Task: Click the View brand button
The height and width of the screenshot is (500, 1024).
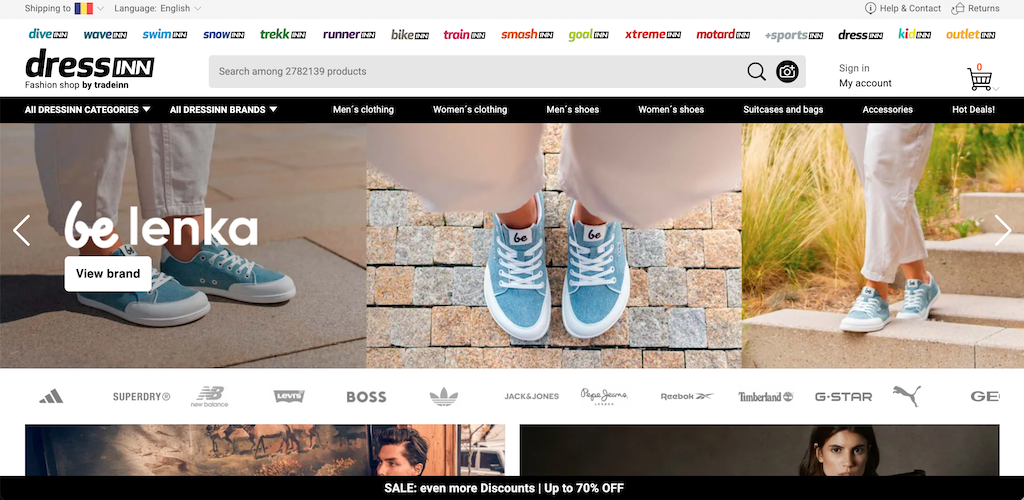Action: point(108,273)
